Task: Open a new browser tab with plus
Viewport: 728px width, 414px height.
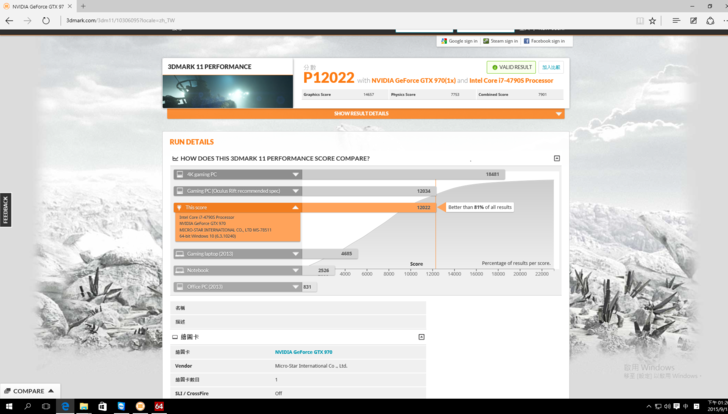Action: 83,6
